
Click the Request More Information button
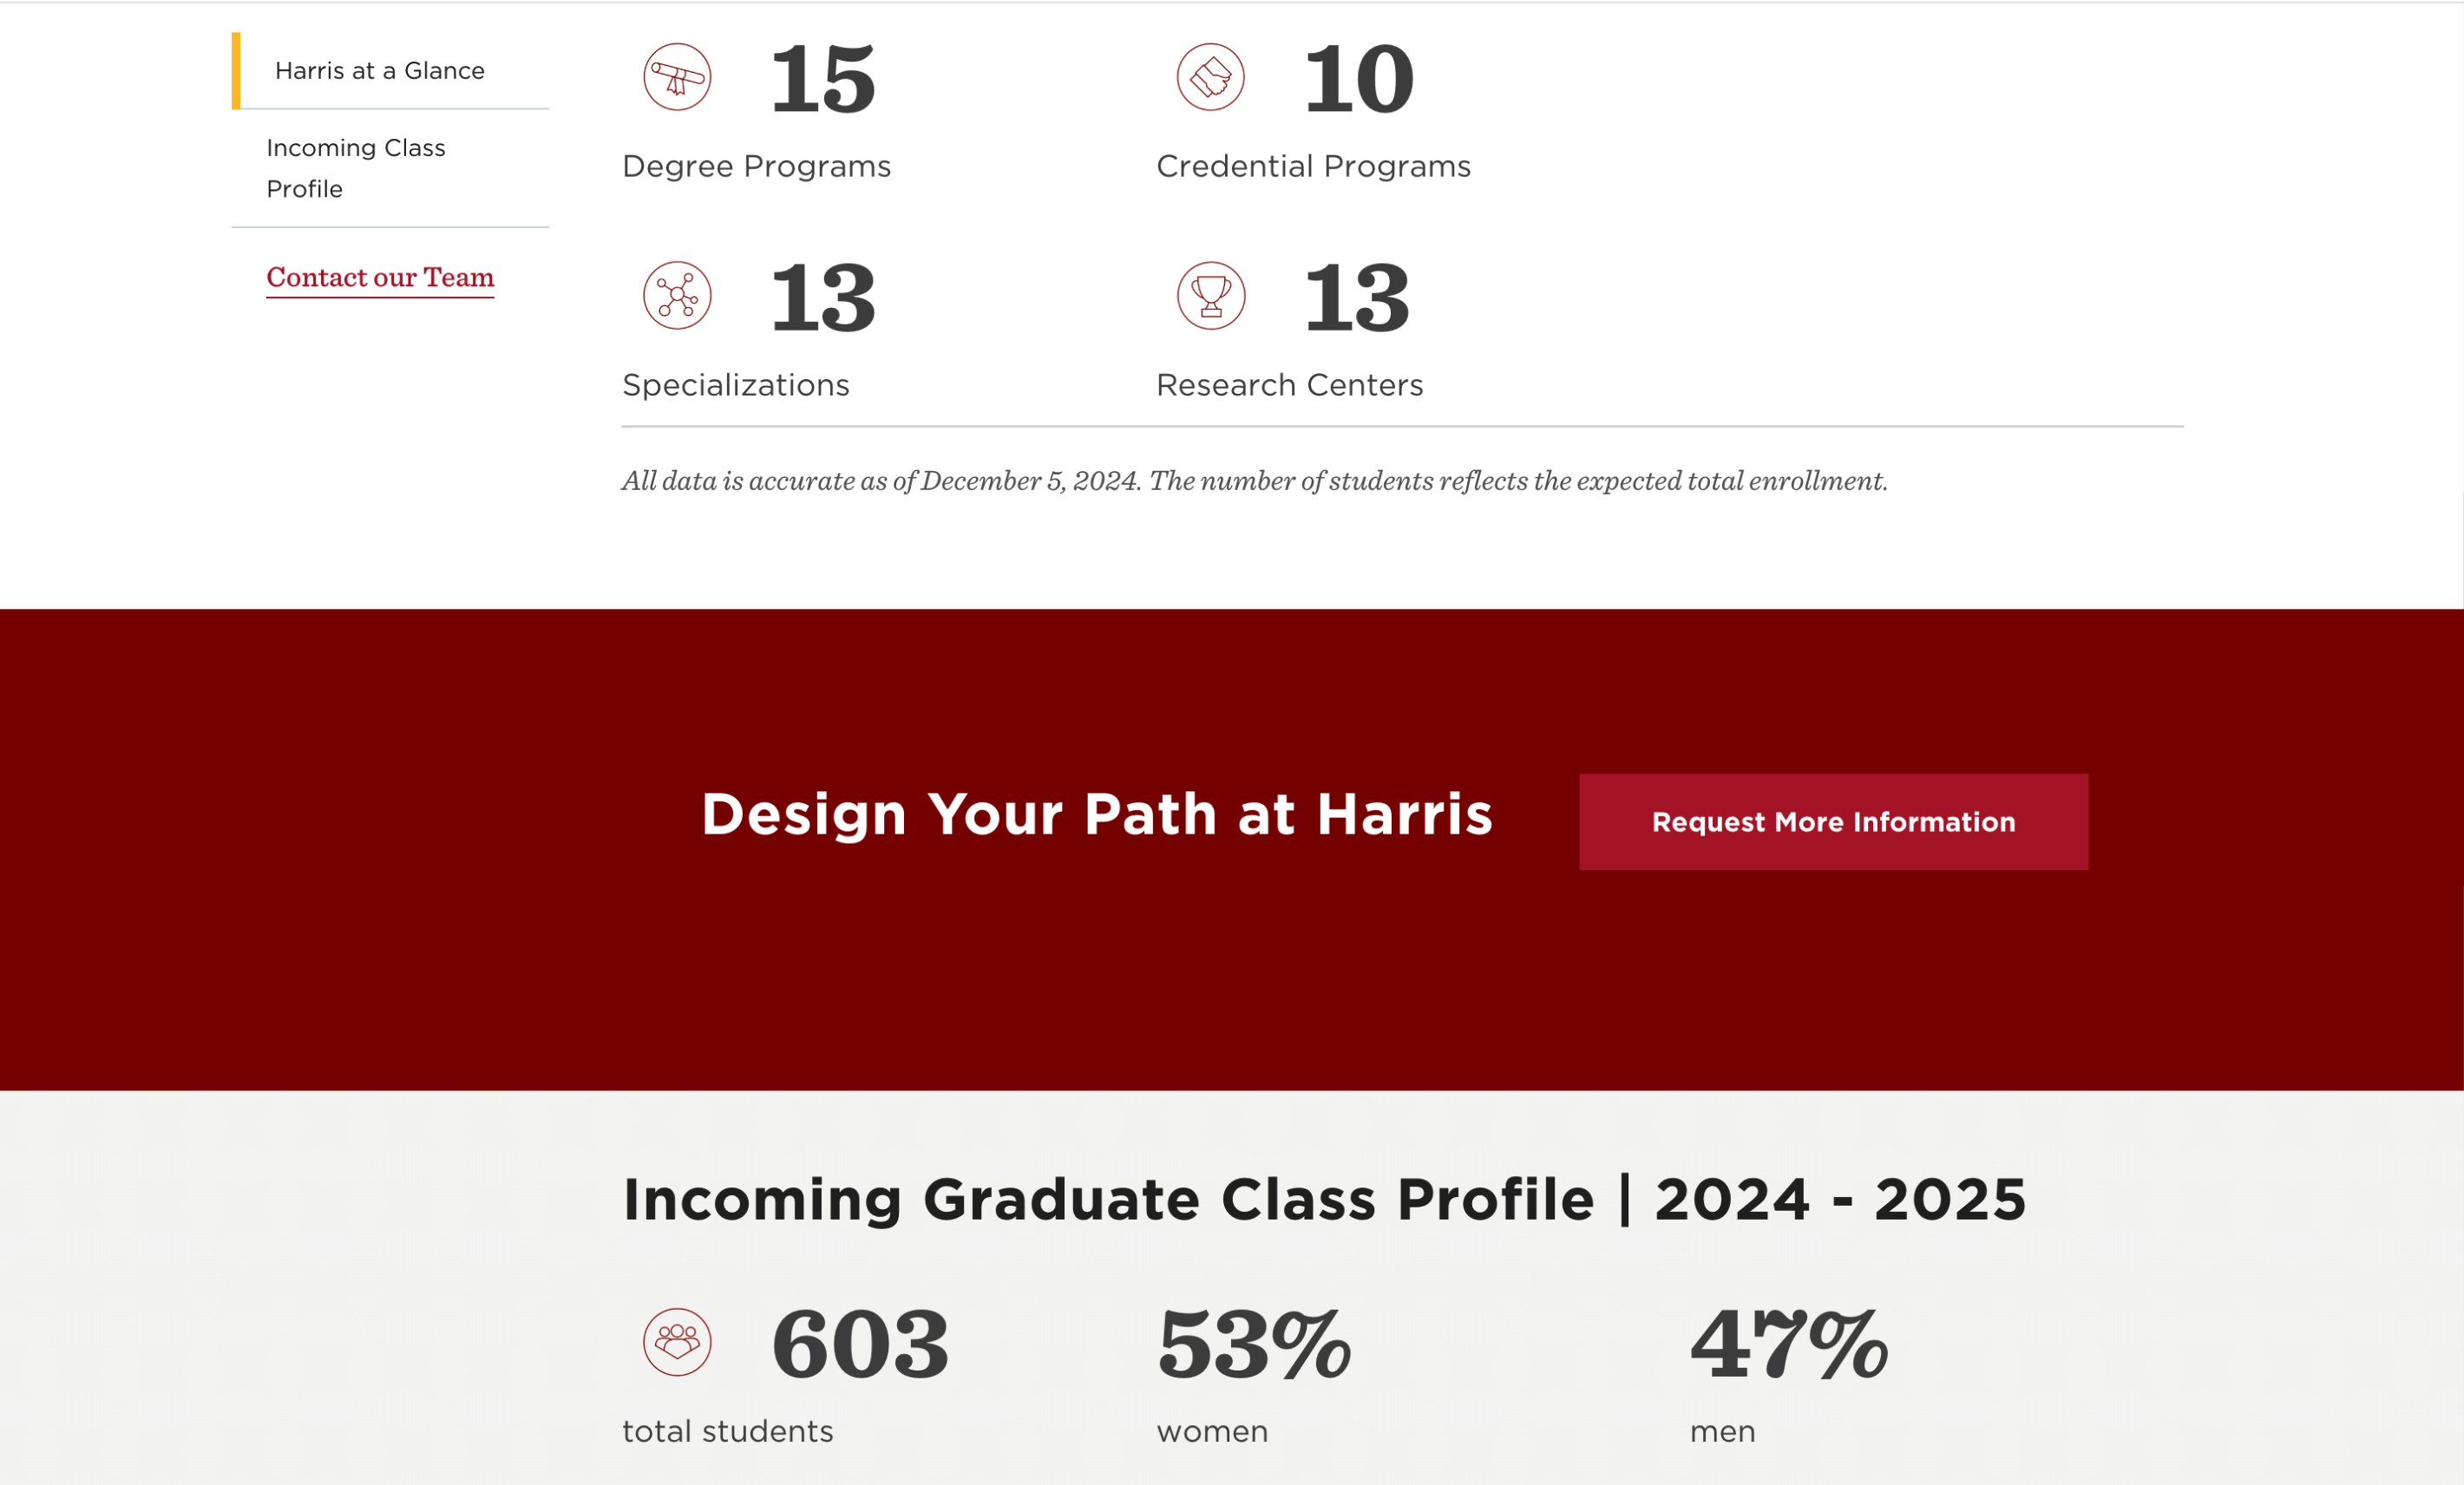1833,821
